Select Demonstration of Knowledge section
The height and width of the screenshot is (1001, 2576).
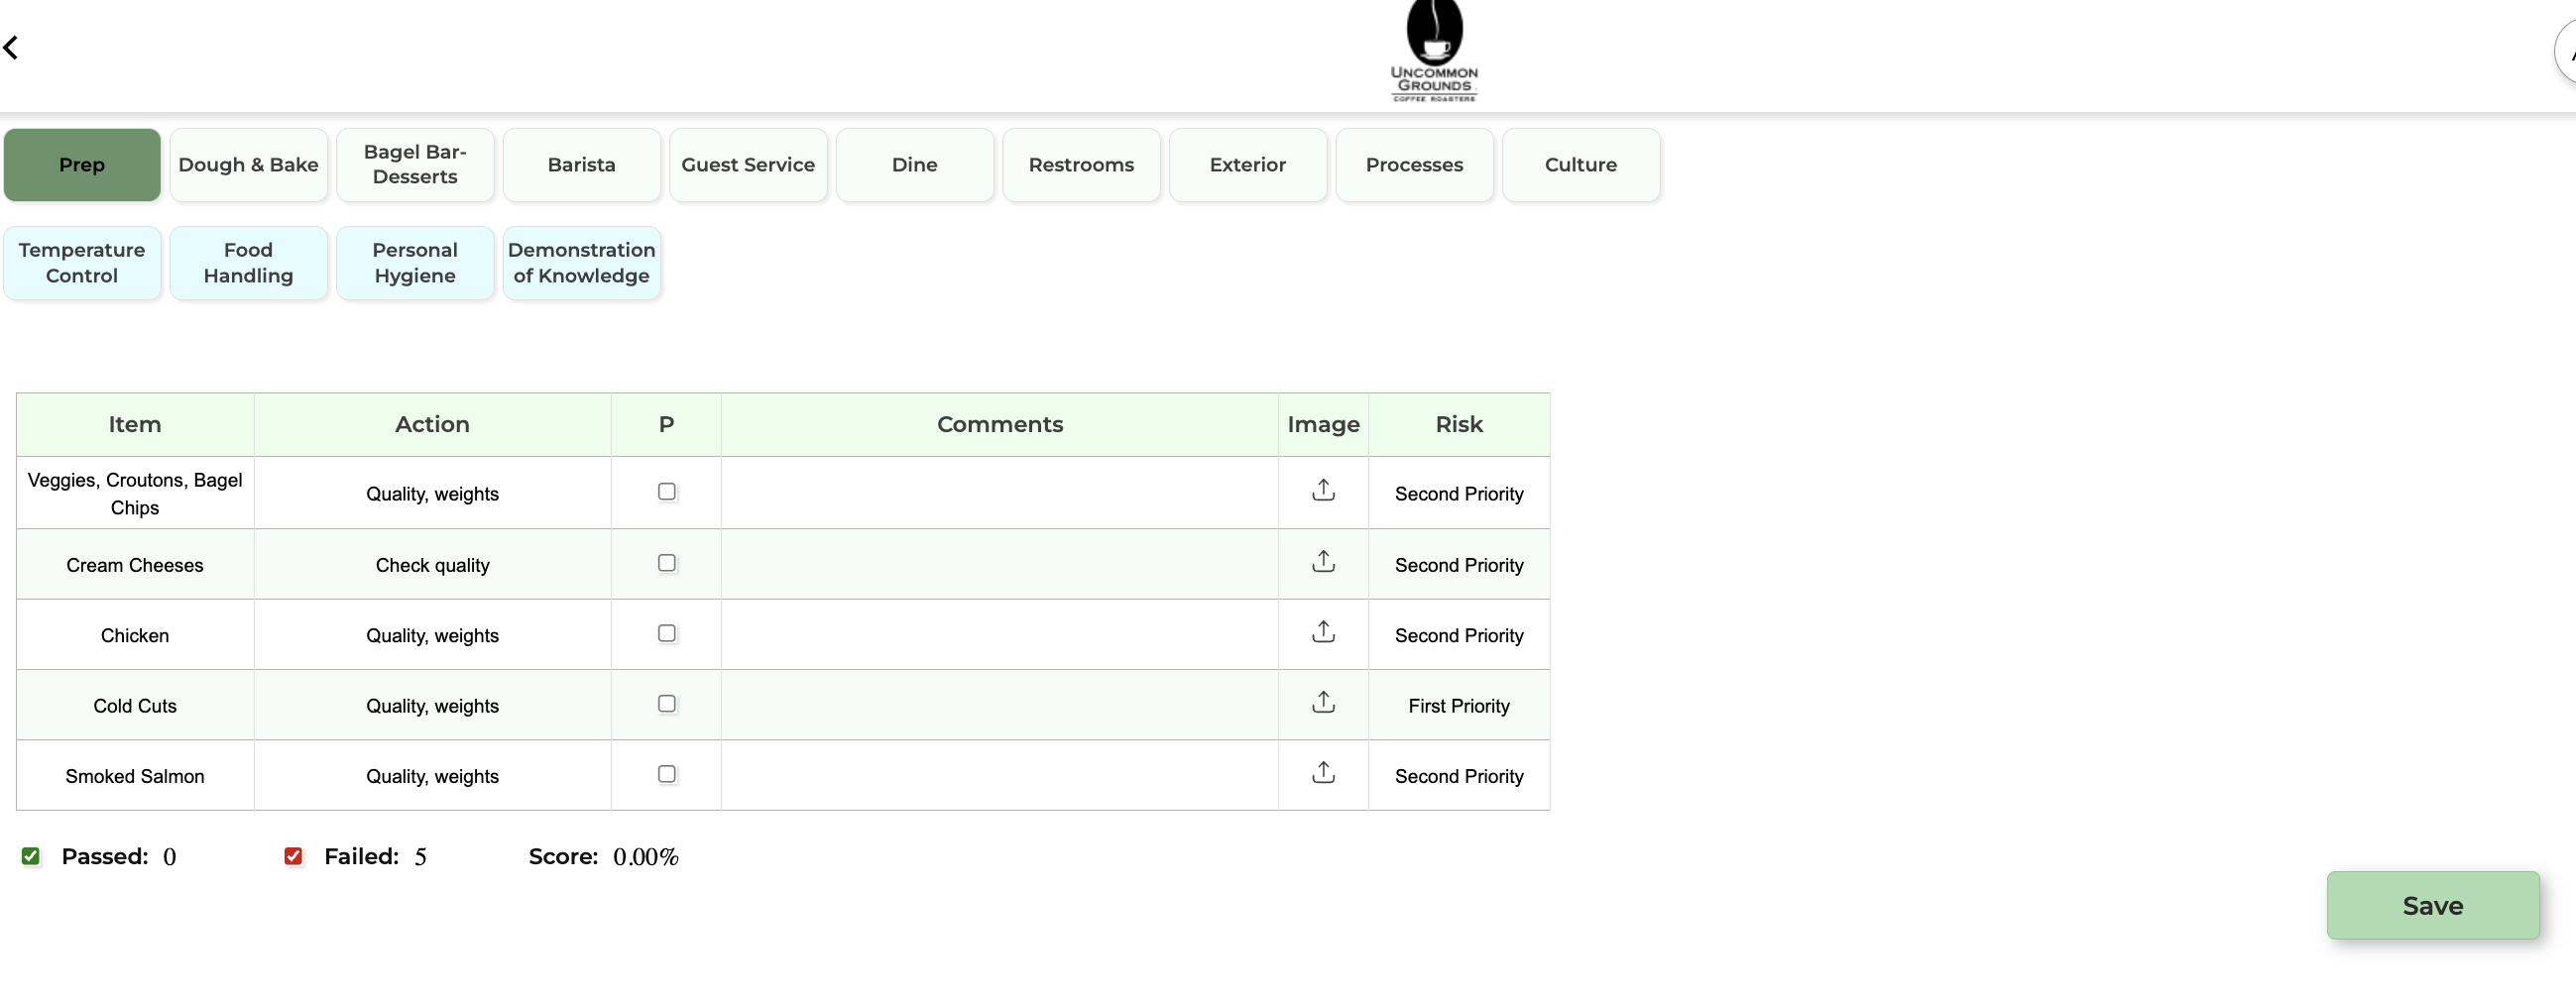pyautogui.click(x=581, y=263)
